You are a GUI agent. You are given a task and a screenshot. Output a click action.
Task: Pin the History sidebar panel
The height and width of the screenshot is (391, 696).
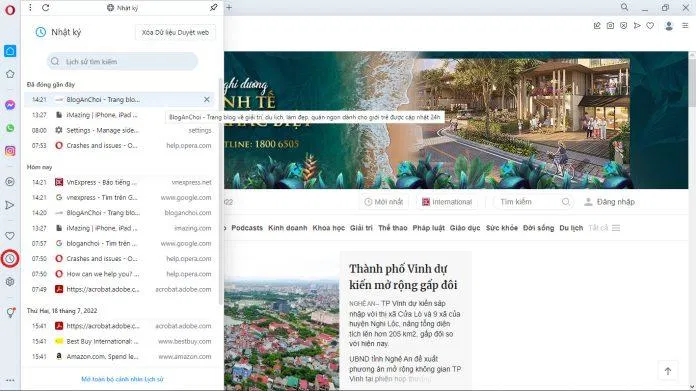[x=214, y=8]
